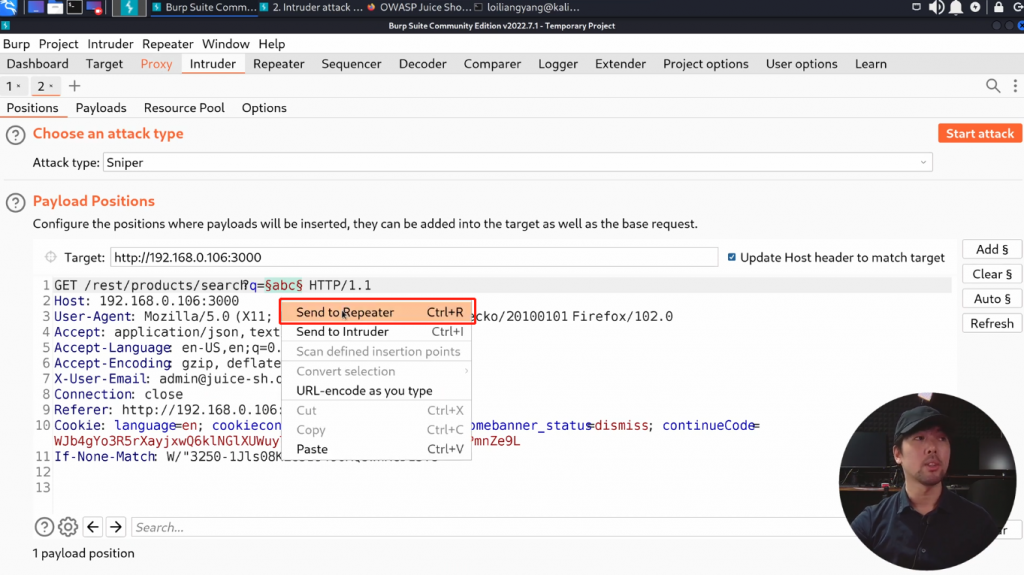Image resolution: width=1024 pixels, height=575 pixels.
Task: Open the power manager tray icon
Action: [x=975, y=7]
